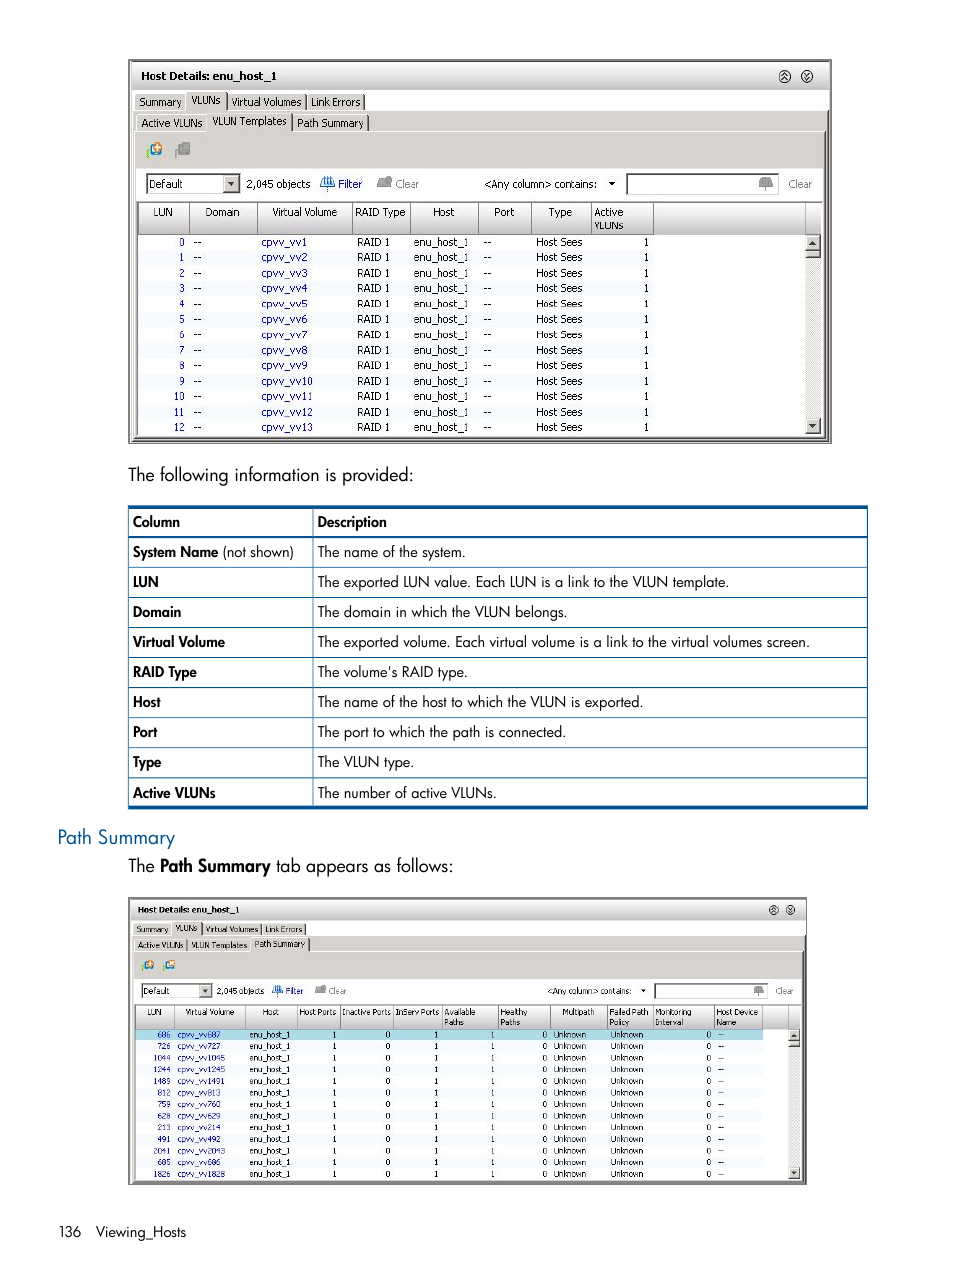Expand downward icon in top Host Details header
The width and height of the screenshot is (954, 1271).
coord(807,77)
